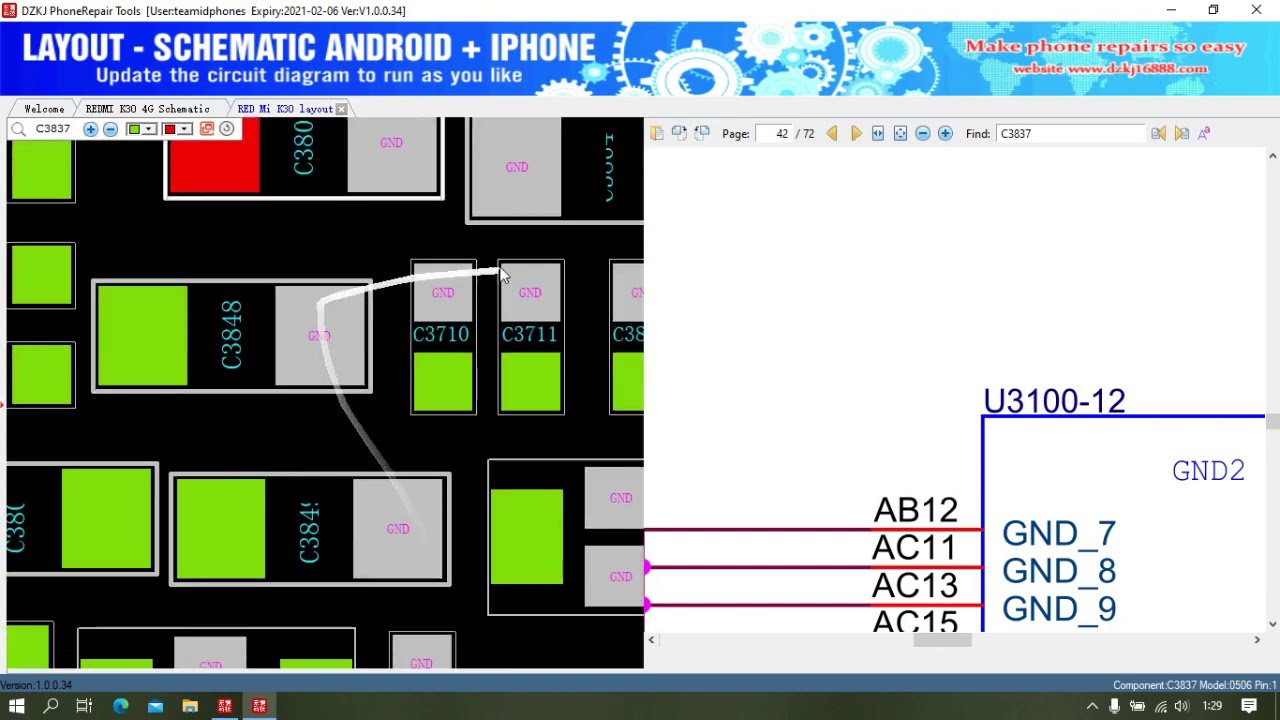Image resolution: width=1280 pixels, height=720 pixels.
Task: Open the Windows Start menu
Action: click(x=17, y=706)
